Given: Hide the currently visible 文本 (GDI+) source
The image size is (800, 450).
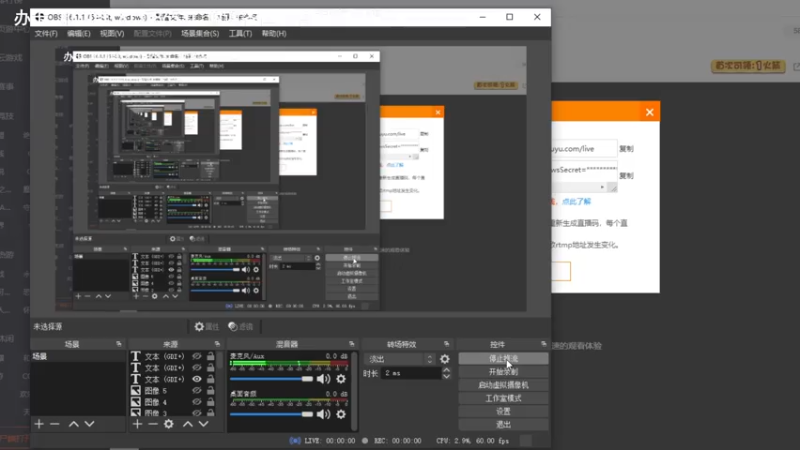Looking at the screenshot, I should pos(196,379).
